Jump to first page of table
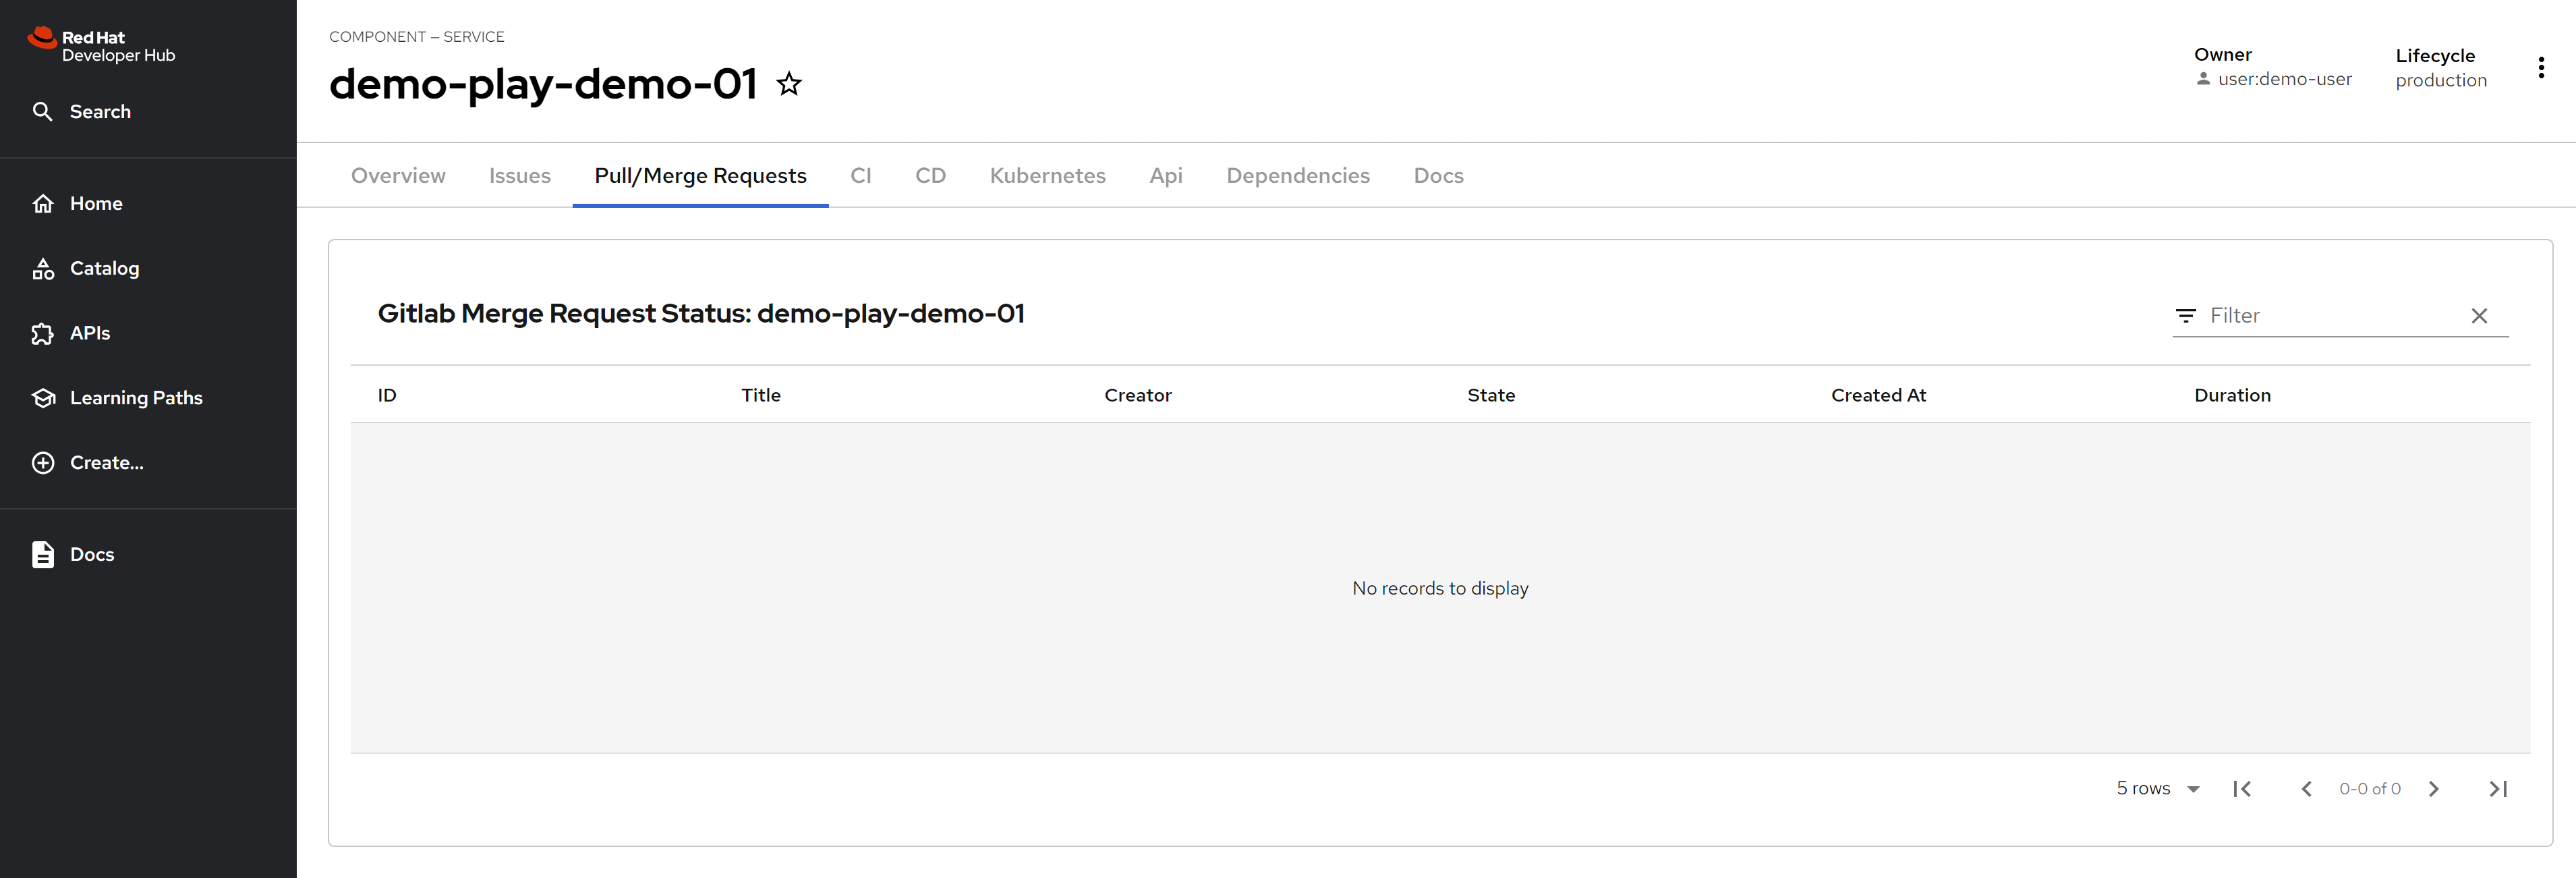 [x=2242, y=789]
